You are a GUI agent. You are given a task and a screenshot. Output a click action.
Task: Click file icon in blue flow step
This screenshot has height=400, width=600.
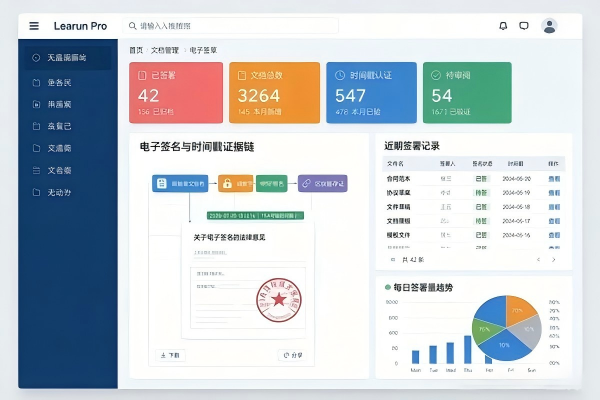tap(161, 184)
